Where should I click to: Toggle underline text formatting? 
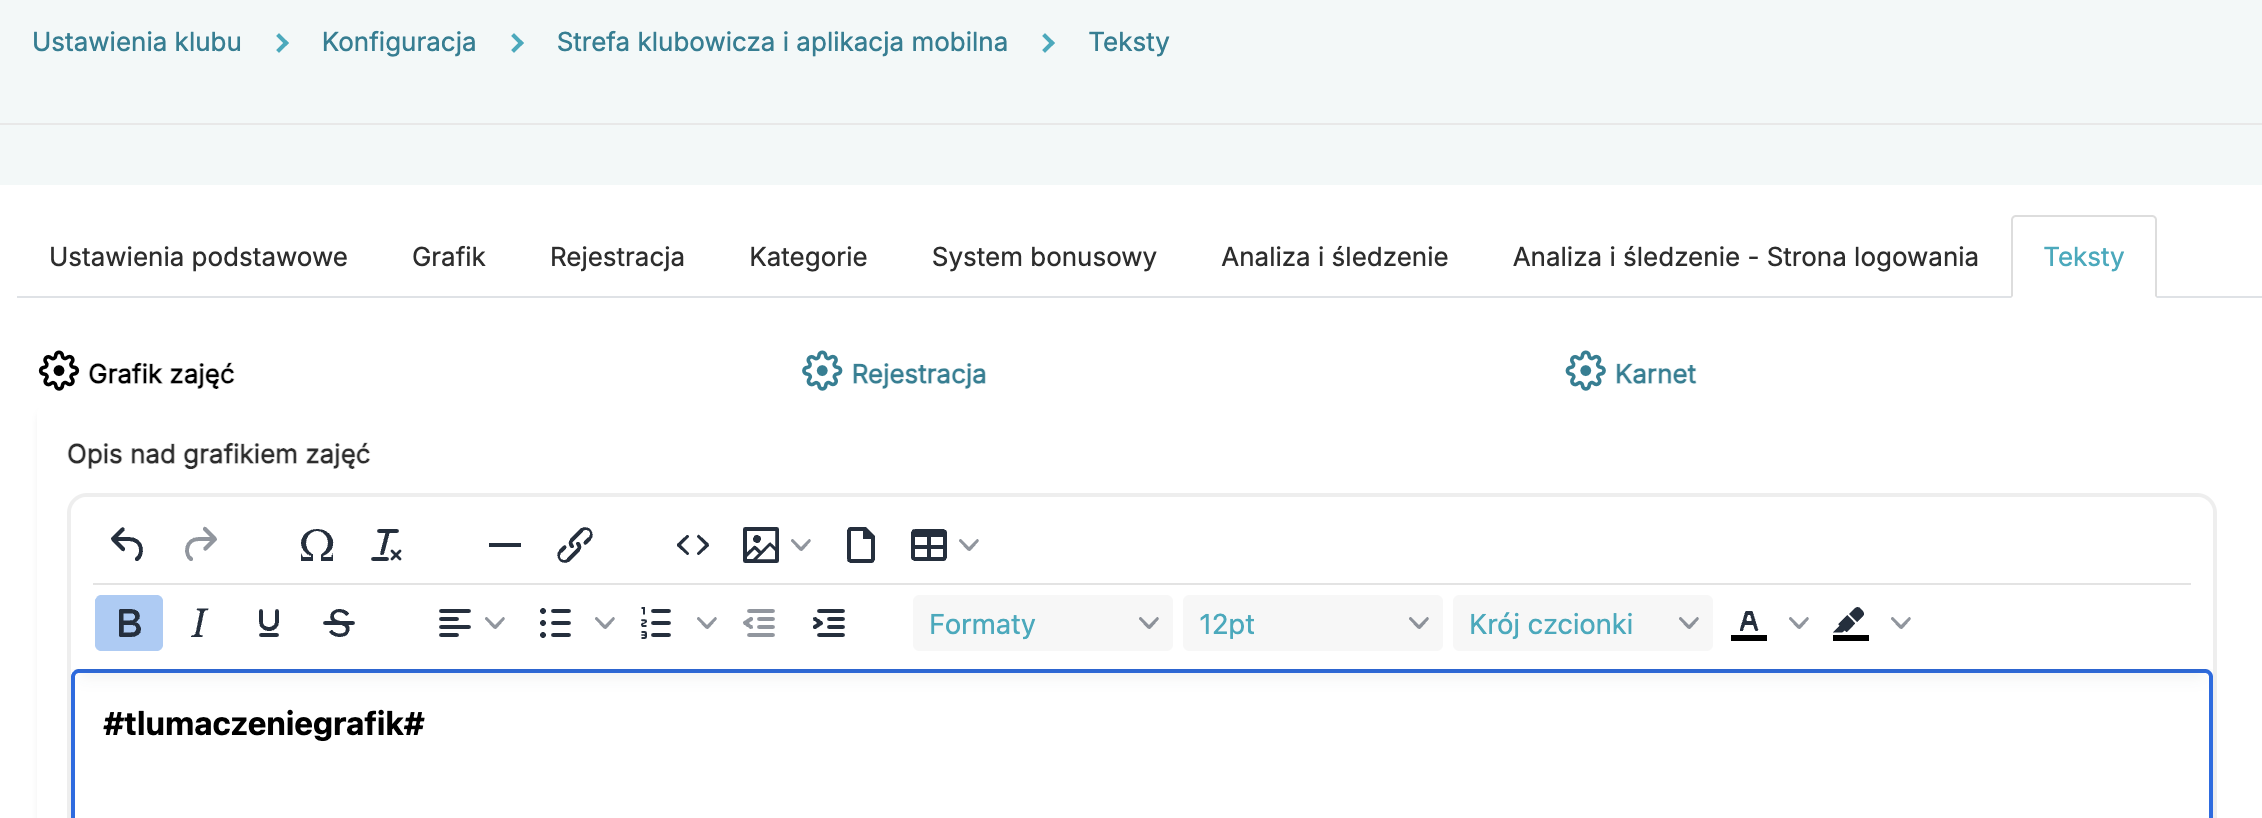(268, 623)
